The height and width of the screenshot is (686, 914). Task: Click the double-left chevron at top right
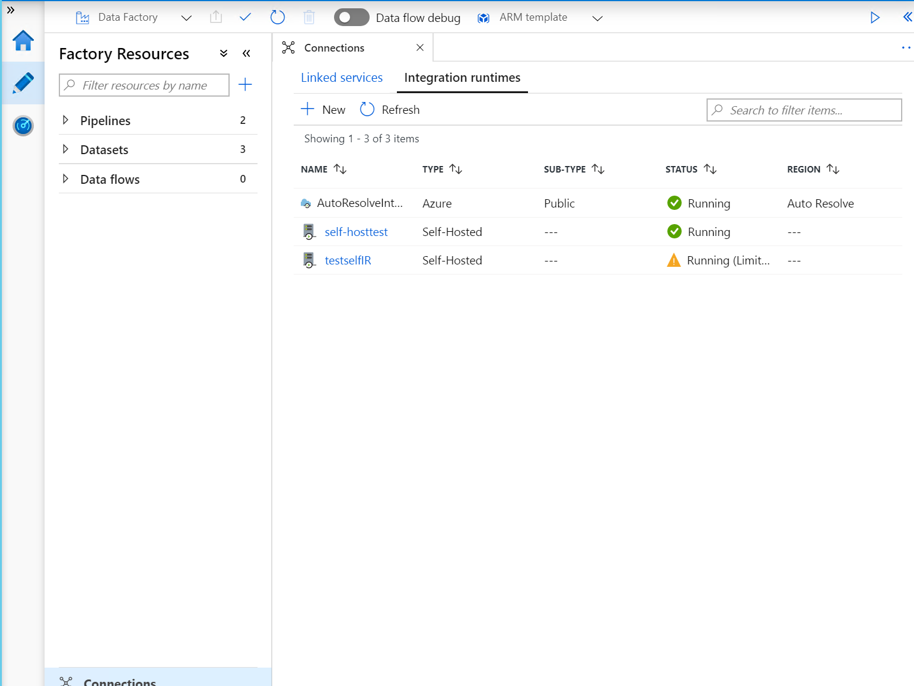pos(908,17)
